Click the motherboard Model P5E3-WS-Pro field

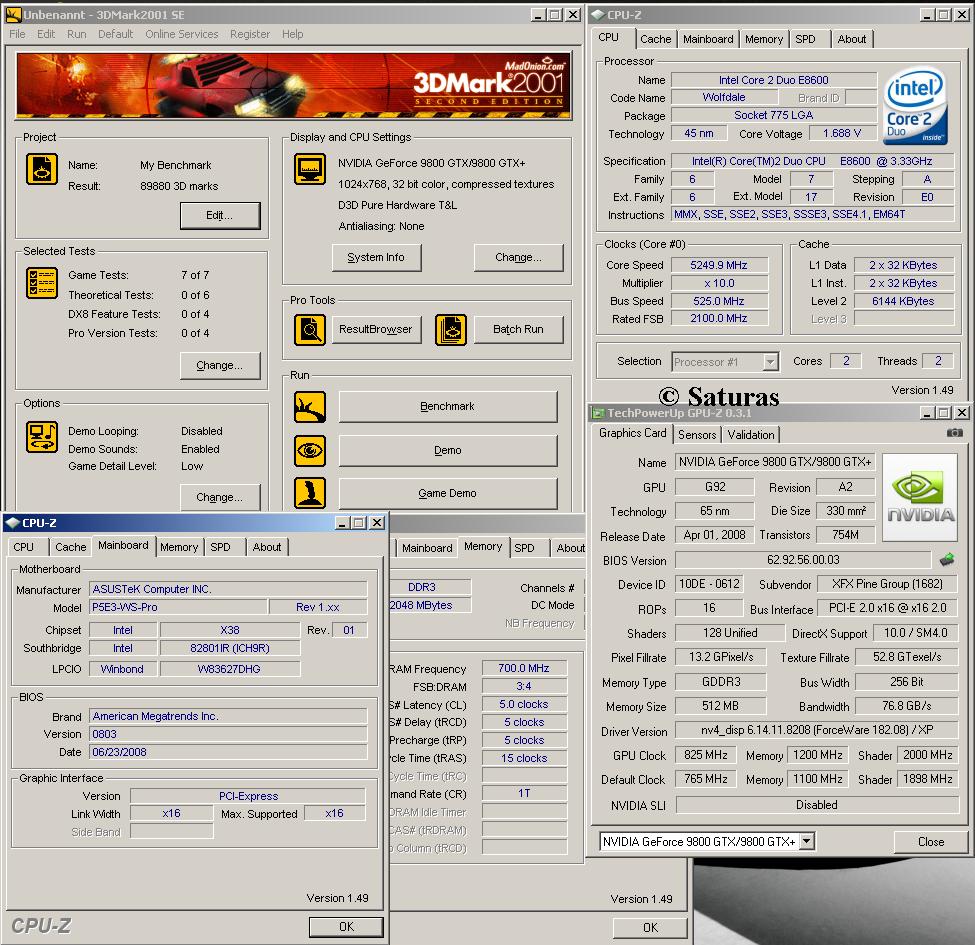coord(179,607)
